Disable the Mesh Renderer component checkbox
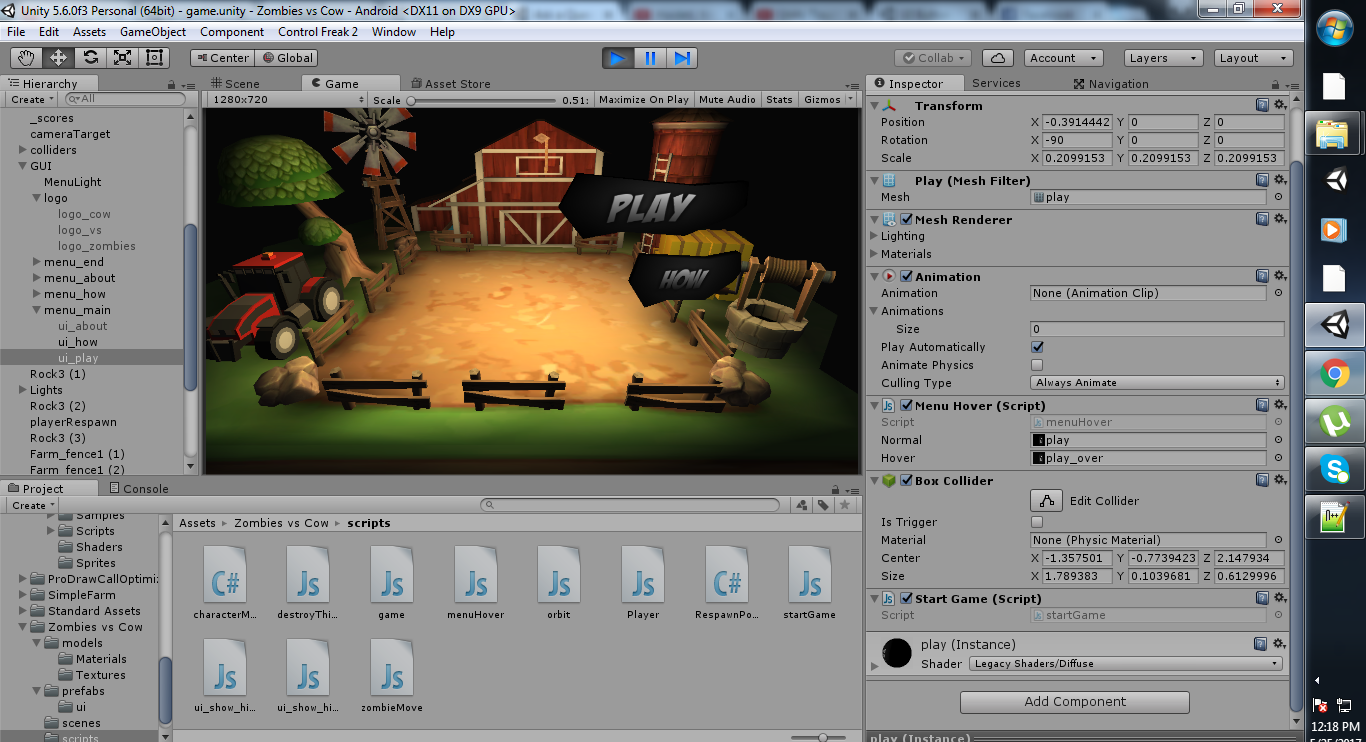The image size is (1366, 742). pos(906,219)
